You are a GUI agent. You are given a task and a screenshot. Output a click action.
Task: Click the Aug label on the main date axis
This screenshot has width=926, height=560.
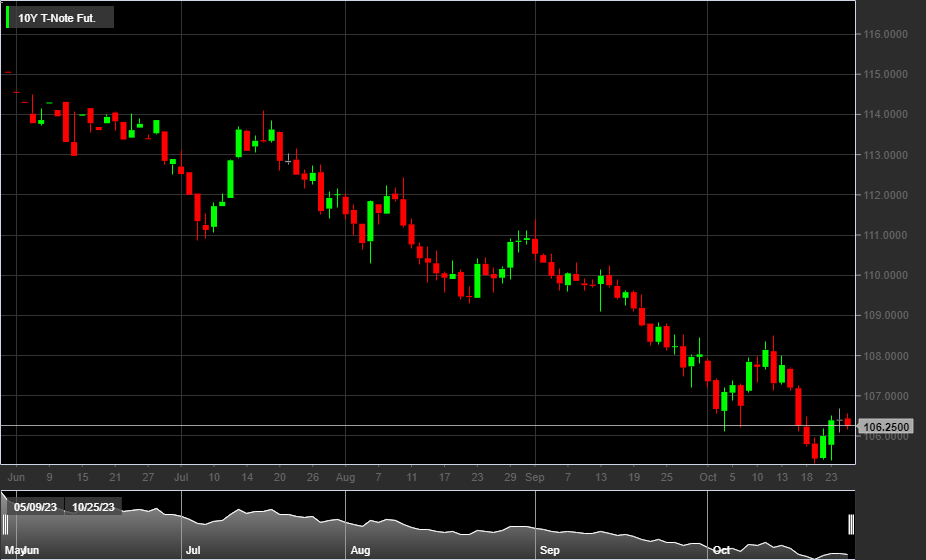pyautogui.click(x=345, y=477)
